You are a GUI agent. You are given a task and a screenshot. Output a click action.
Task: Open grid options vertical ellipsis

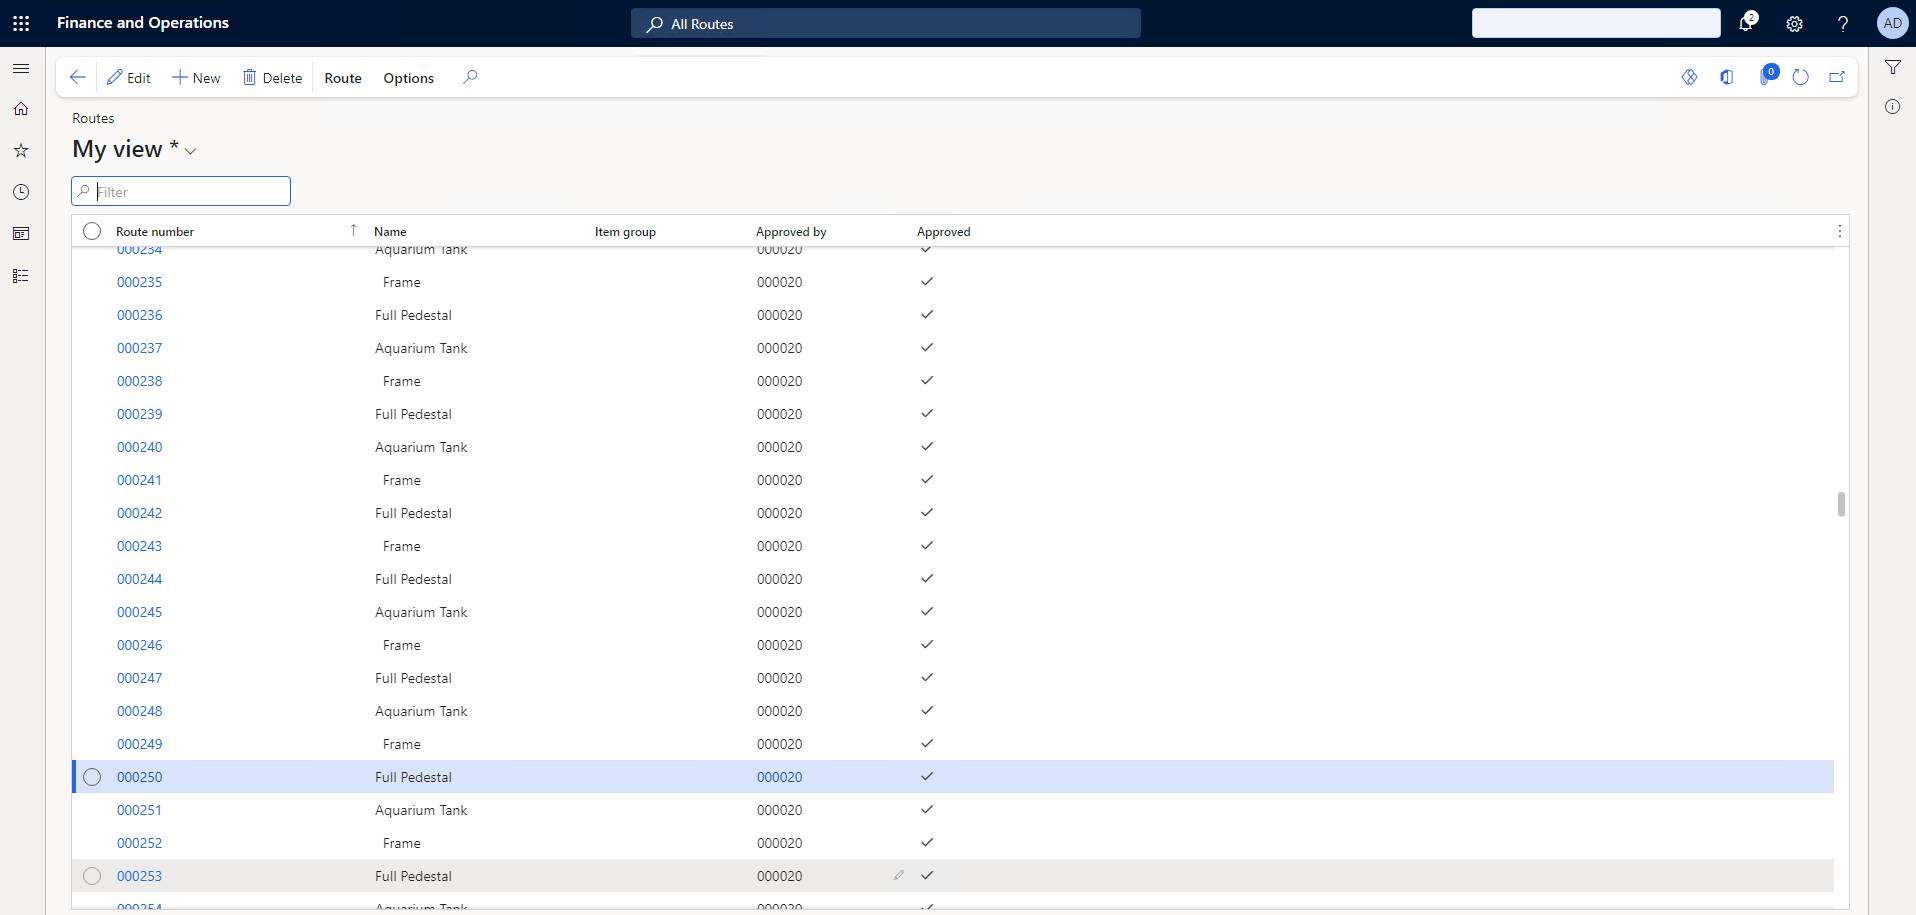coord(1839,231)
